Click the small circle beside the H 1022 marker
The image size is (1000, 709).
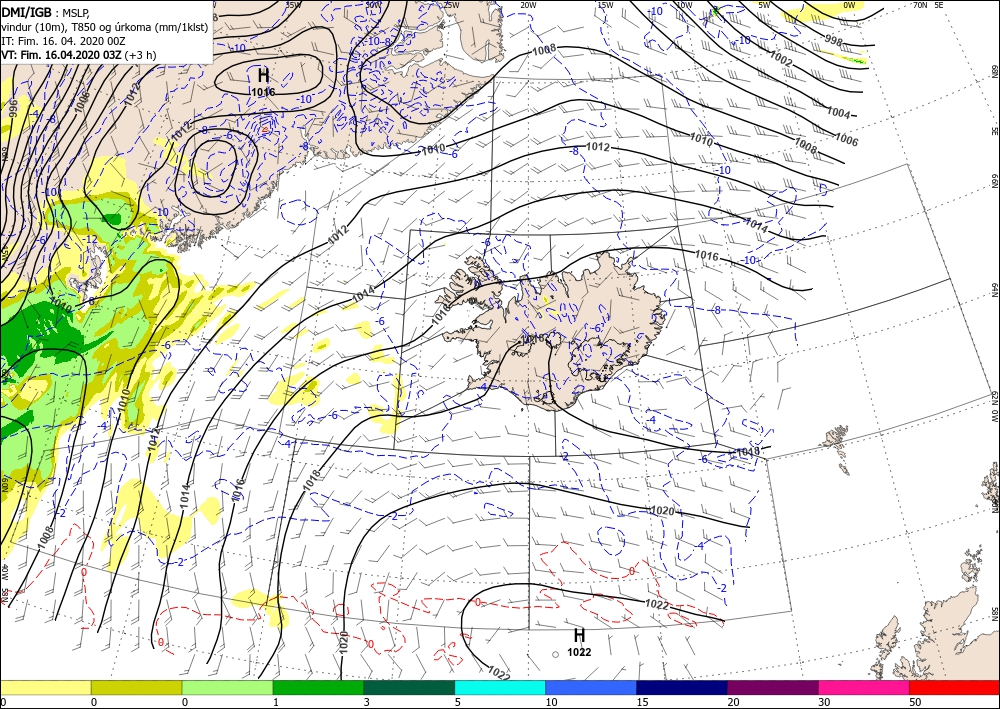(x=555, y=654)
